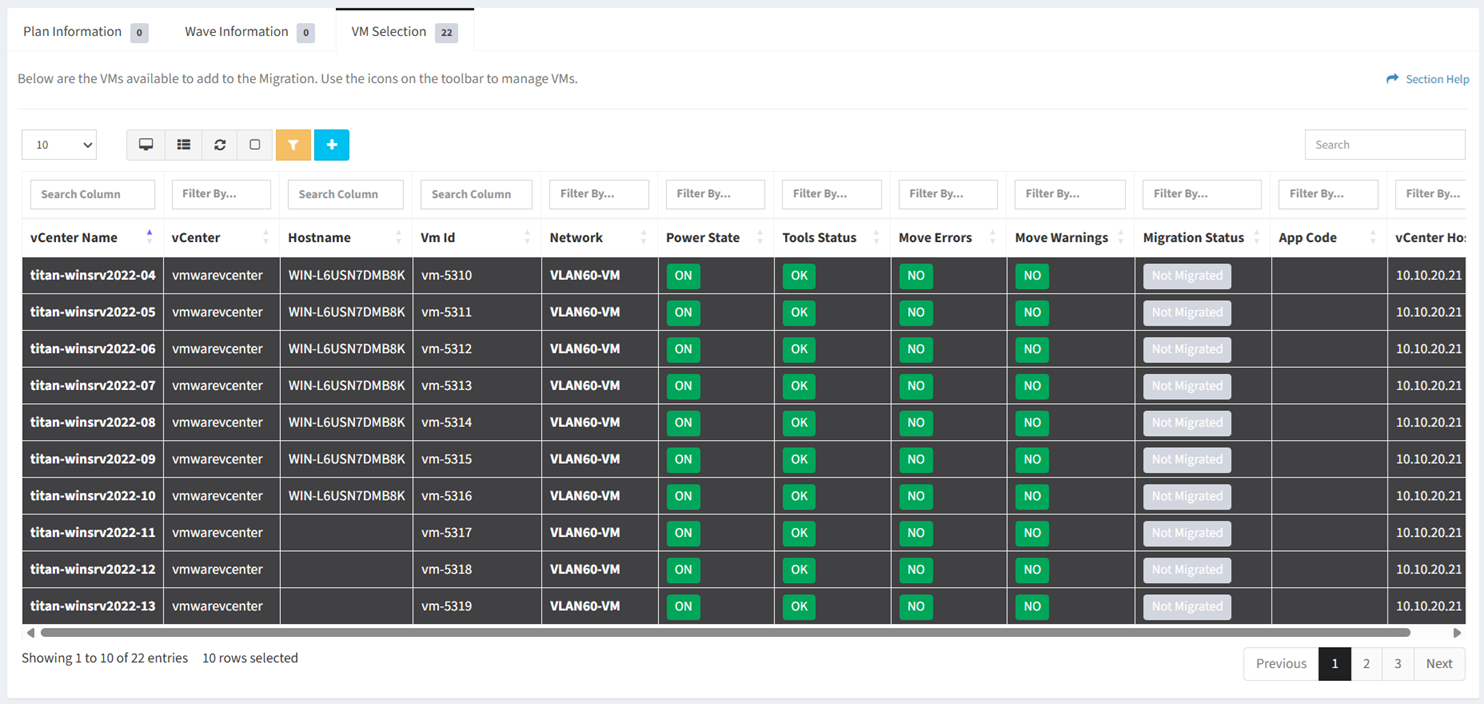1484x704 pixels.
Task: Open vCenter column Filter By field
Action: pyautogui.click(x=221, y=194)
